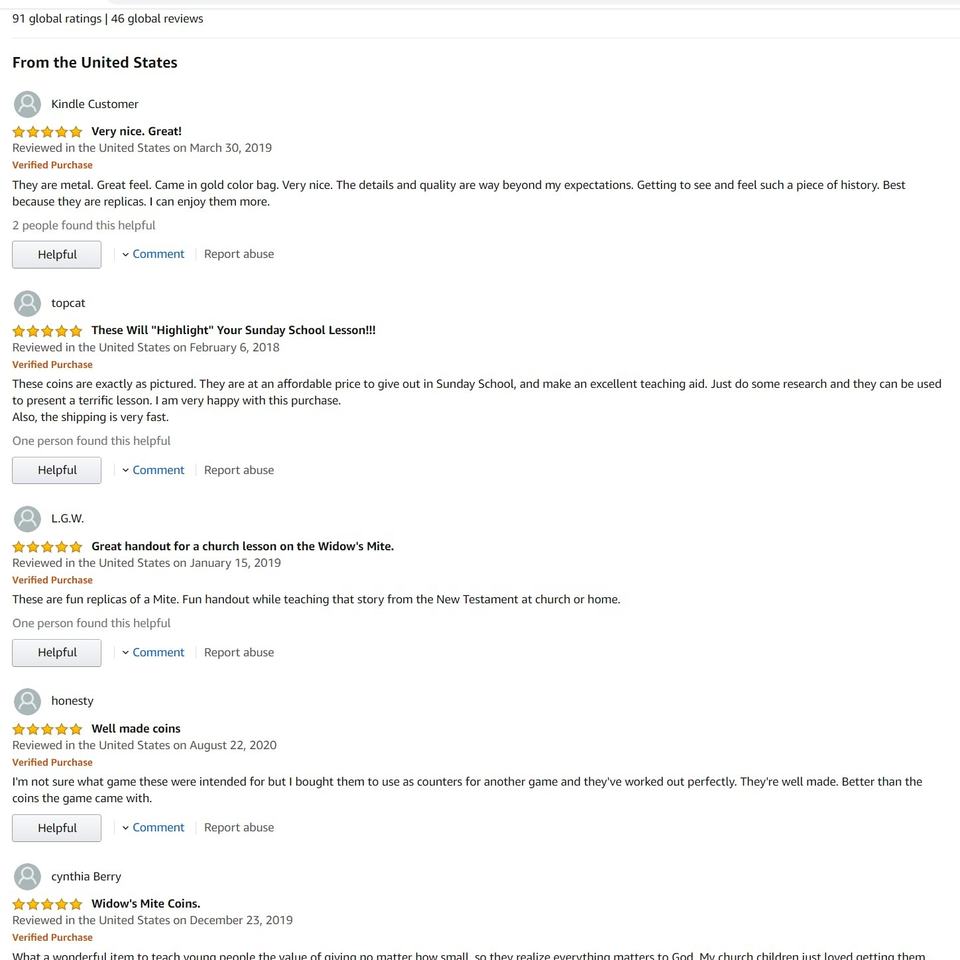Click star rating on "Well made coins" review

coord(47,729)
